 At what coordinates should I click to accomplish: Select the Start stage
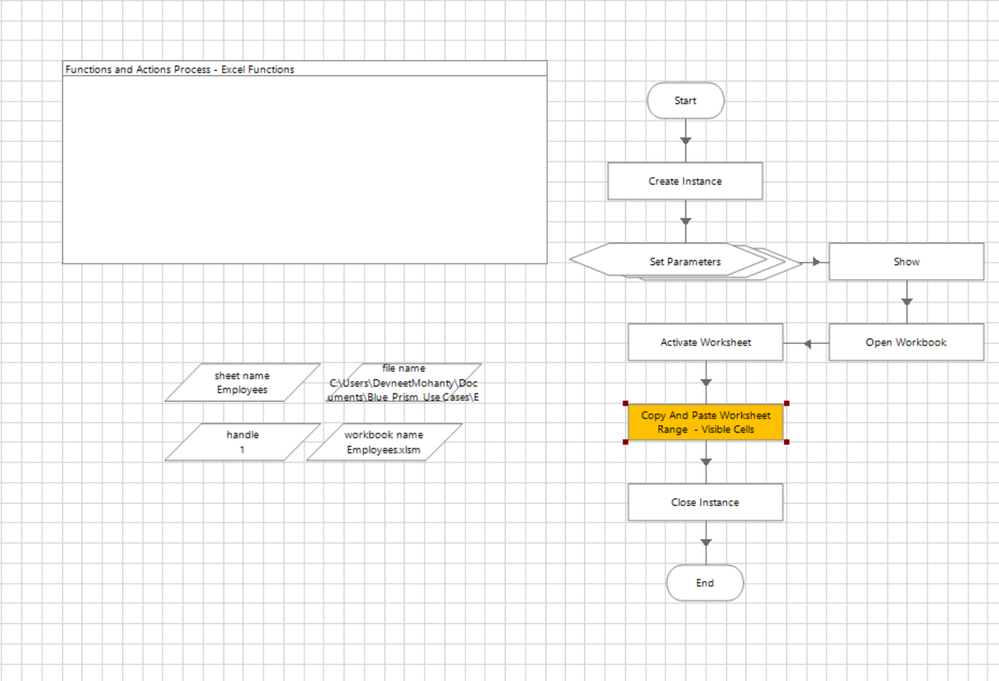point(686,101)
